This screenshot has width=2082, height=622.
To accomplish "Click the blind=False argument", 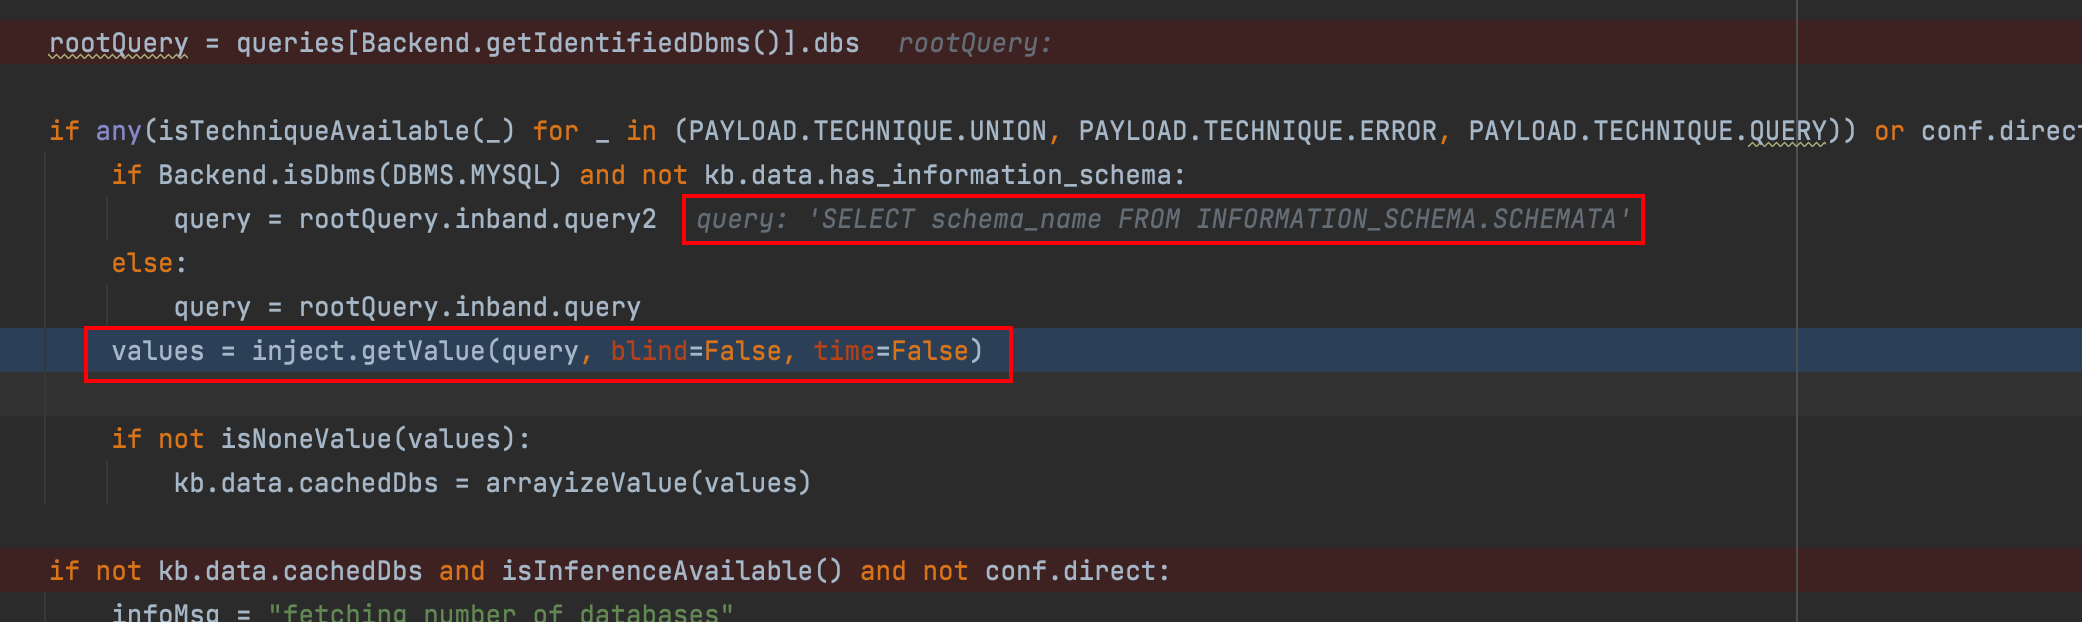I will (696, 351).
